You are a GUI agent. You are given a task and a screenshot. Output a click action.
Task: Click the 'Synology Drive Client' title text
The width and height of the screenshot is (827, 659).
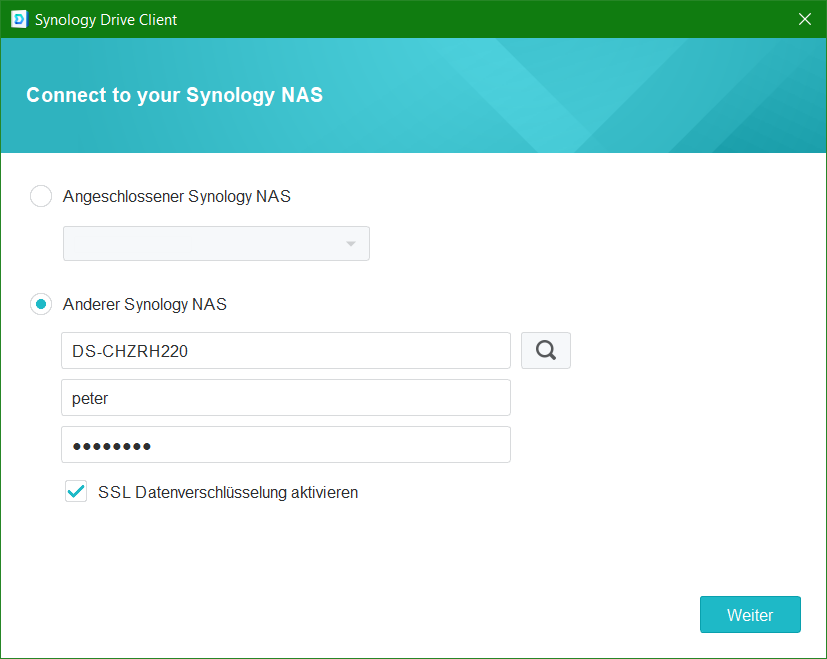pos(106,19)
